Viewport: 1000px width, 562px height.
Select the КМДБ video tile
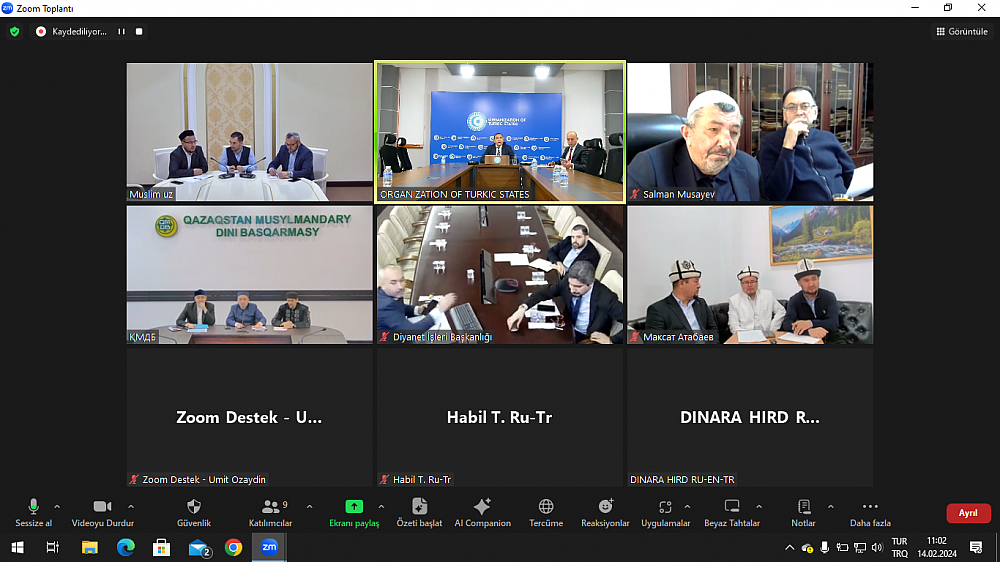(x=249, y=274)
